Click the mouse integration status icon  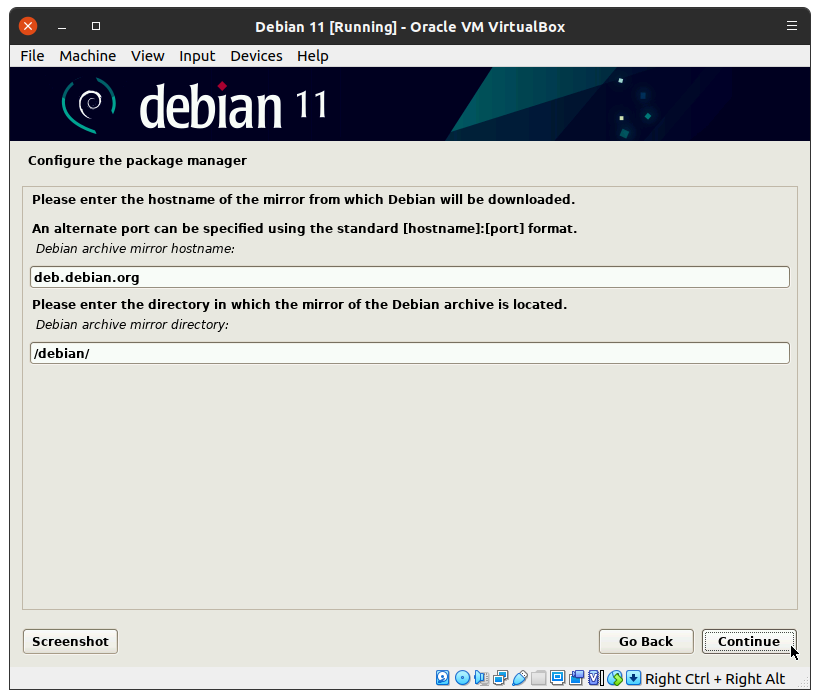pos(614,678)
